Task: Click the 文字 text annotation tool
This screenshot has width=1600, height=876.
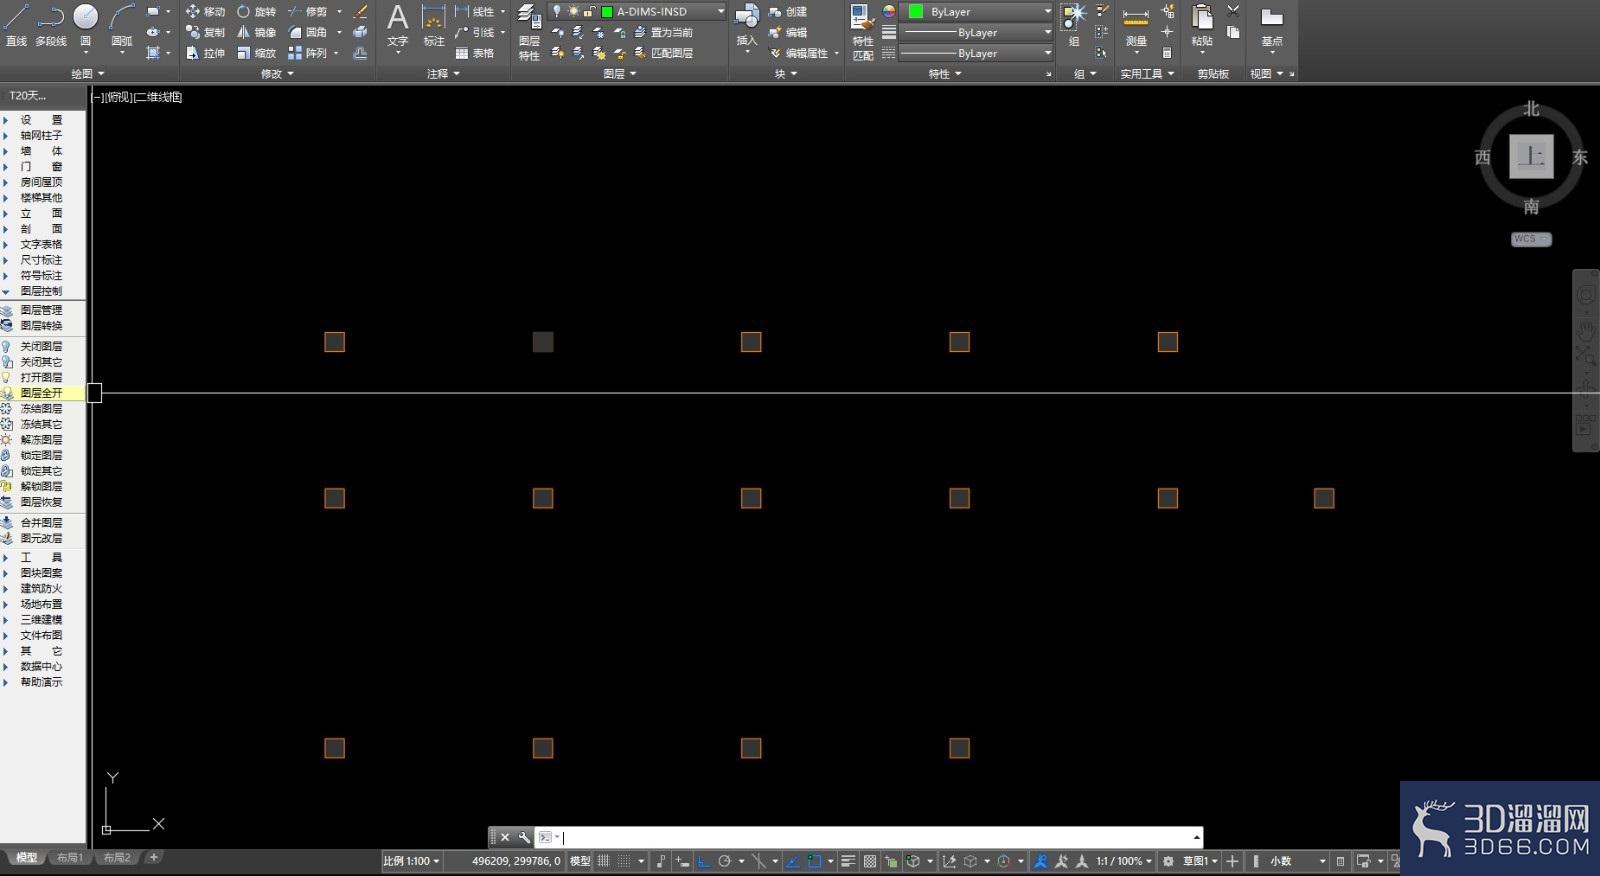Action: 397,26
